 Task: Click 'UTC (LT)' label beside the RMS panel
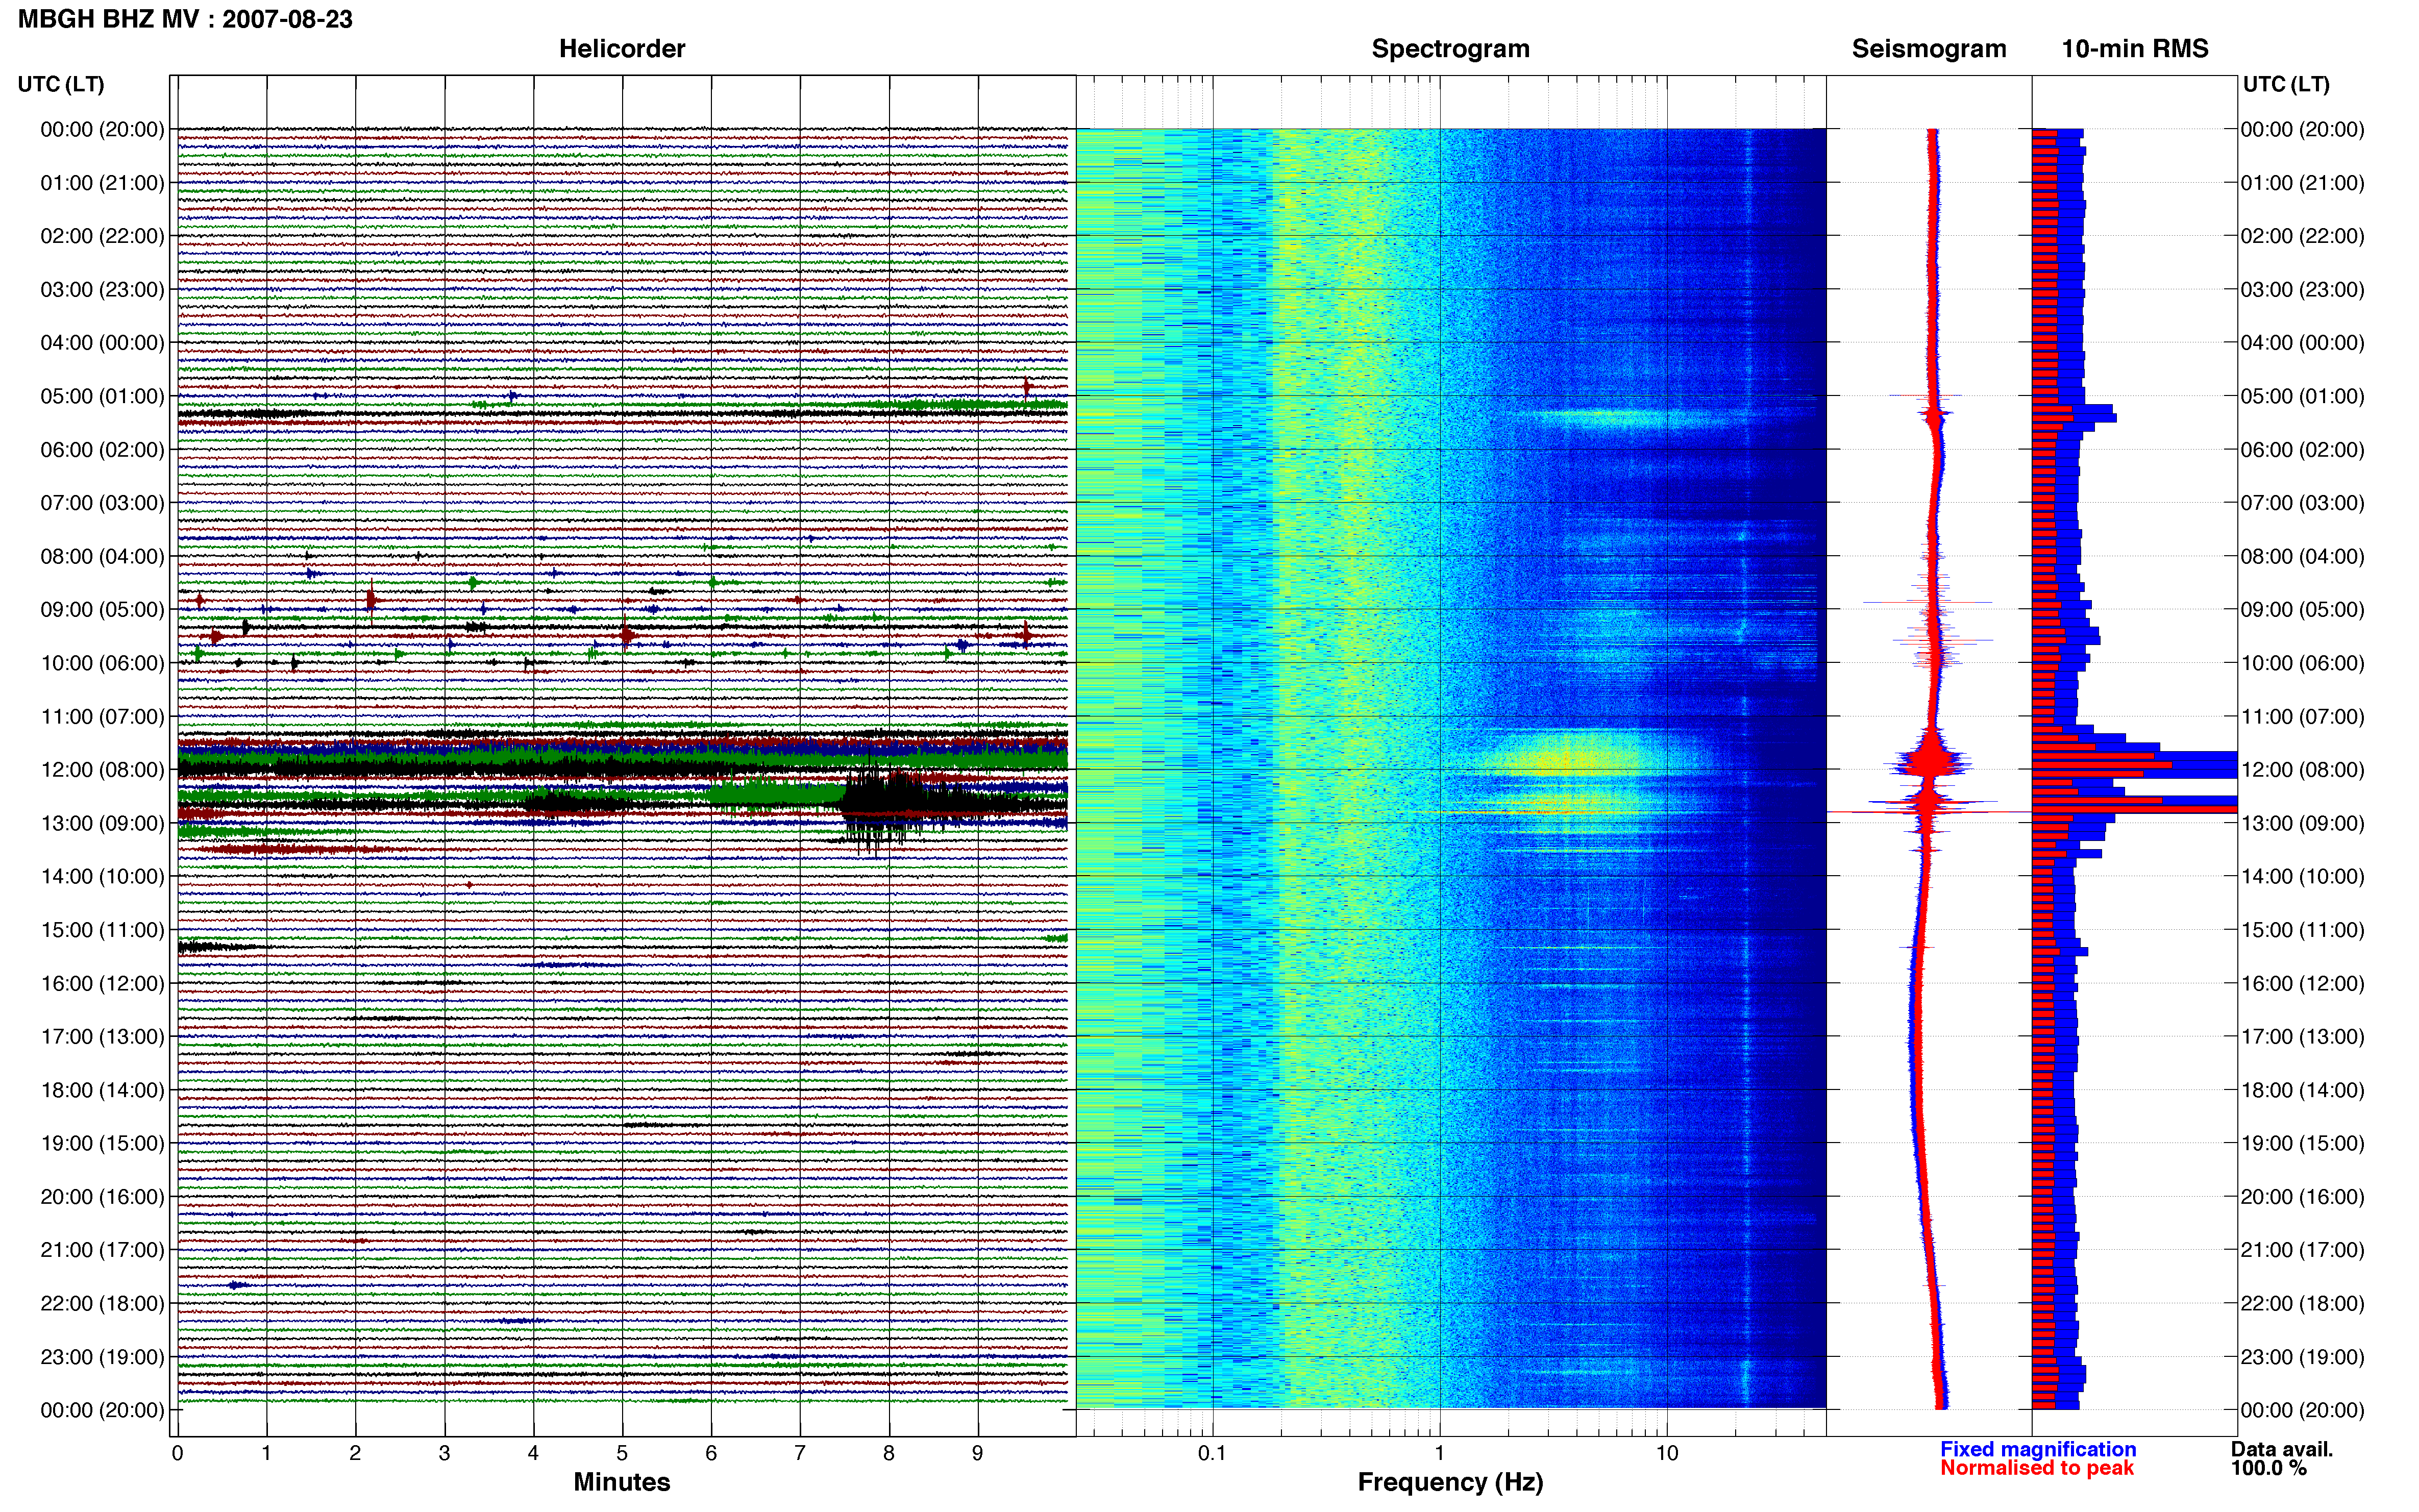(x=2286, y=84)
